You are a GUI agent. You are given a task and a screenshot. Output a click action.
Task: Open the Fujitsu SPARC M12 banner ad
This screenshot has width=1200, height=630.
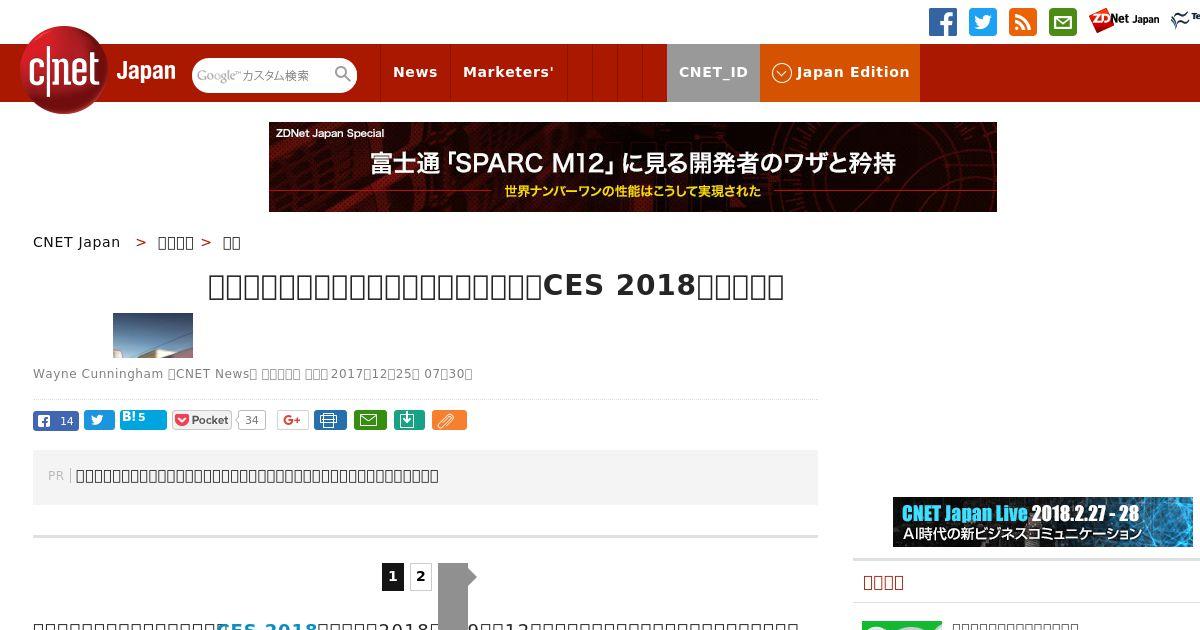[x=633, y=167]
